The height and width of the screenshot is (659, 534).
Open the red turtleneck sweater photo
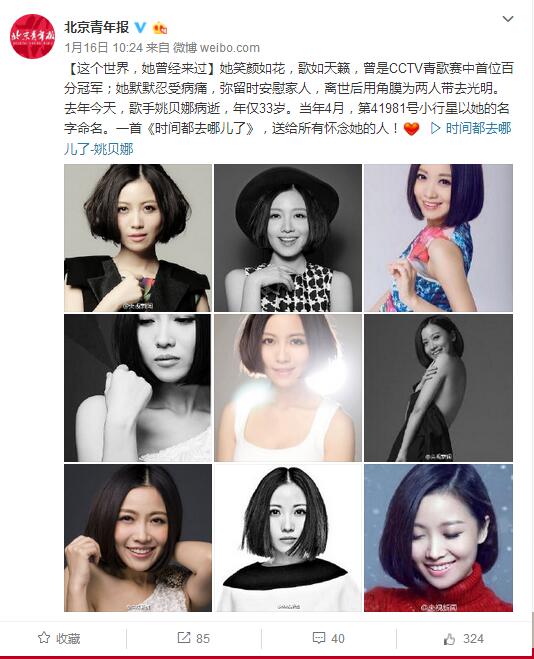tap(438, 538)
